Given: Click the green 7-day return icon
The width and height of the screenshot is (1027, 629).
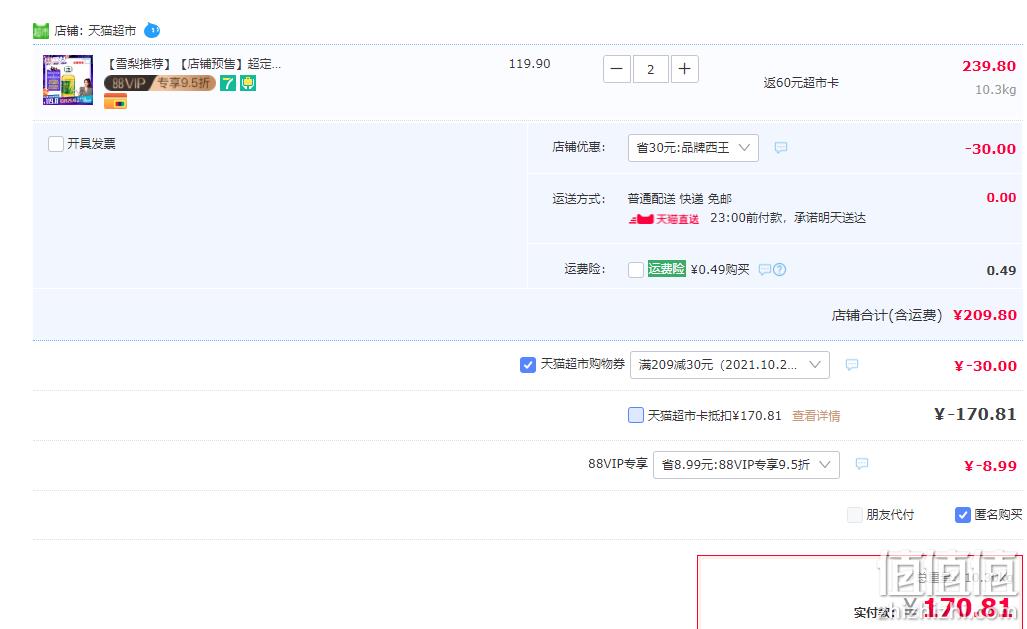Looking at the screenshot, I should [228, 83].
